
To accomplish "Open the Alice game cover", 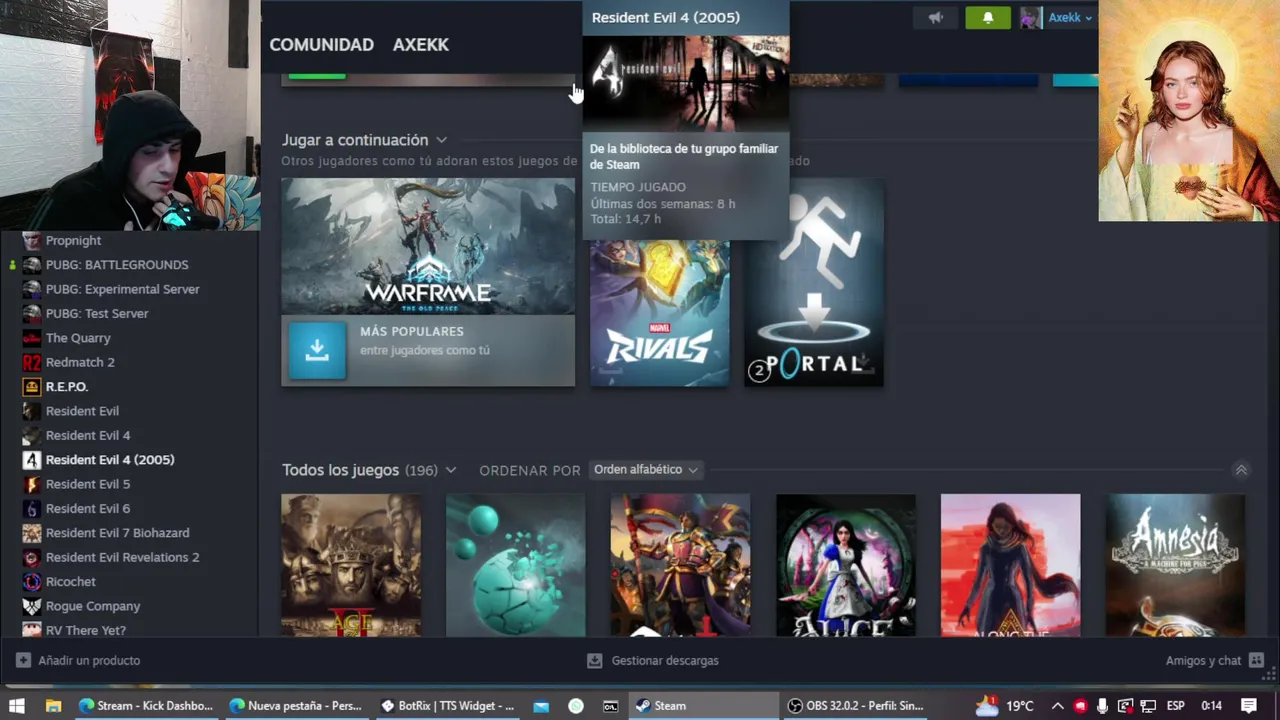I will pos(846,565).
